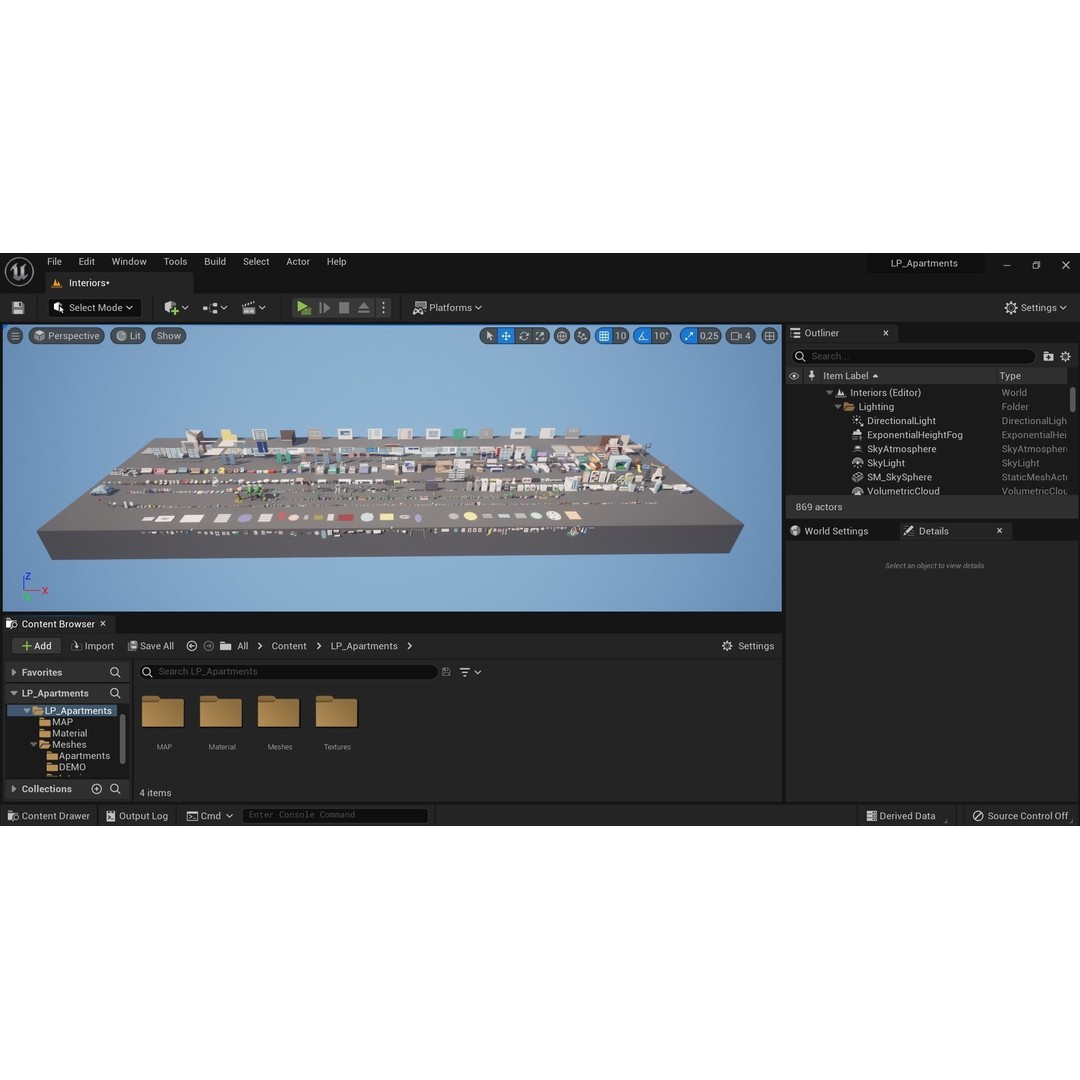Expand the Favorites section
1080x1080 pixels.
[x=14, y=672]
